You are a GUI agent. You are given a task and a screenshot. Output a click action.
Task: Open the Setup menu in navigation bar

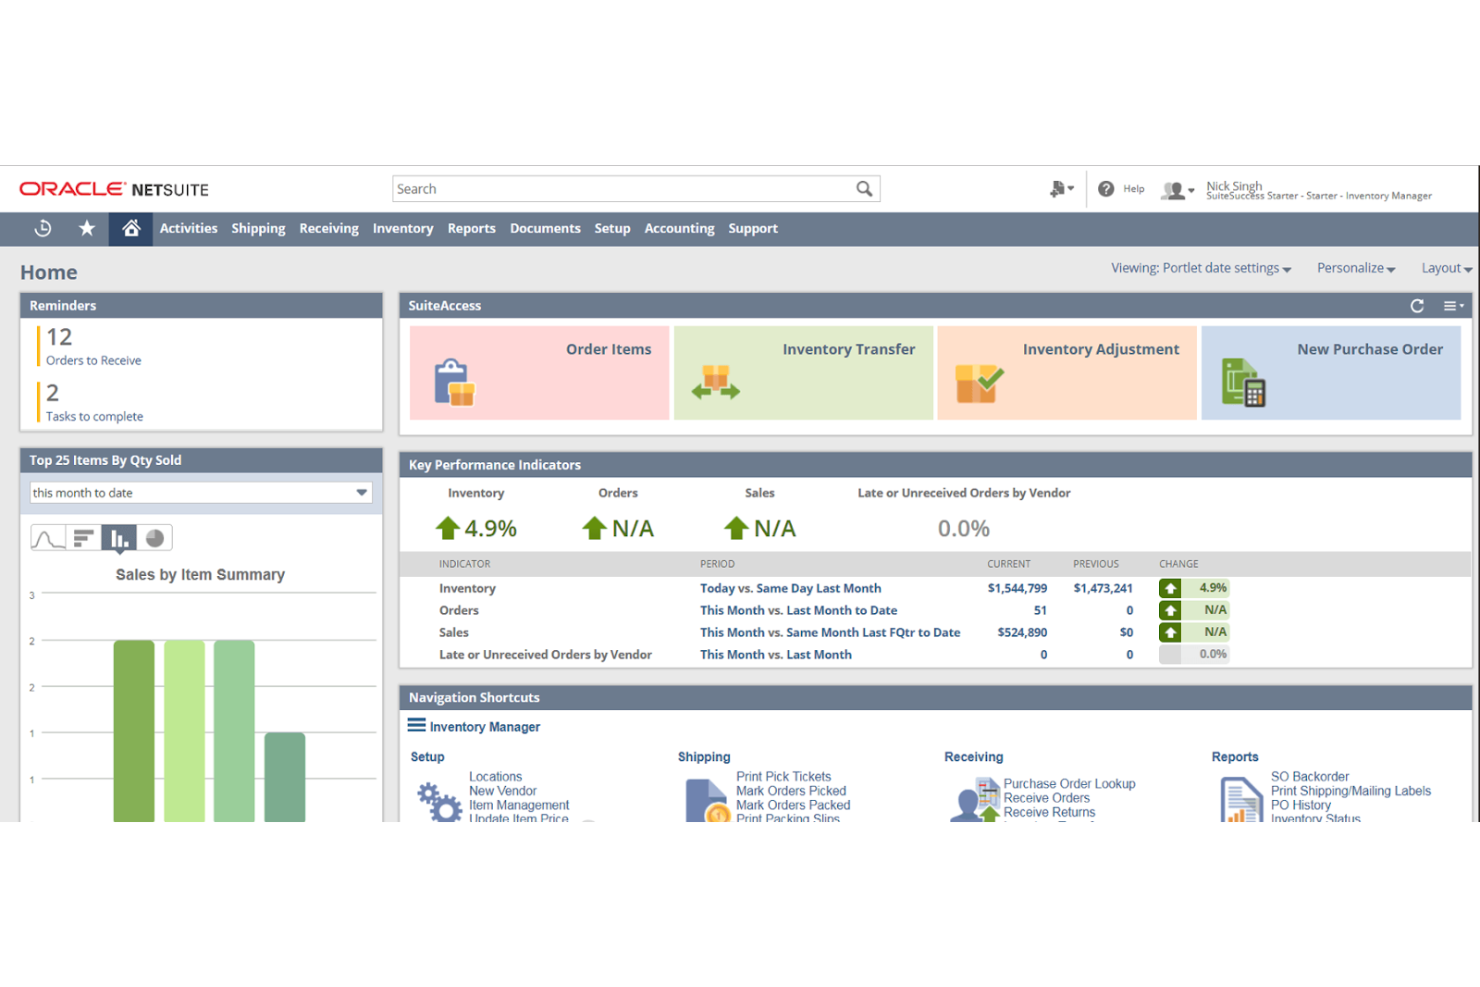[x=612, y=228]
